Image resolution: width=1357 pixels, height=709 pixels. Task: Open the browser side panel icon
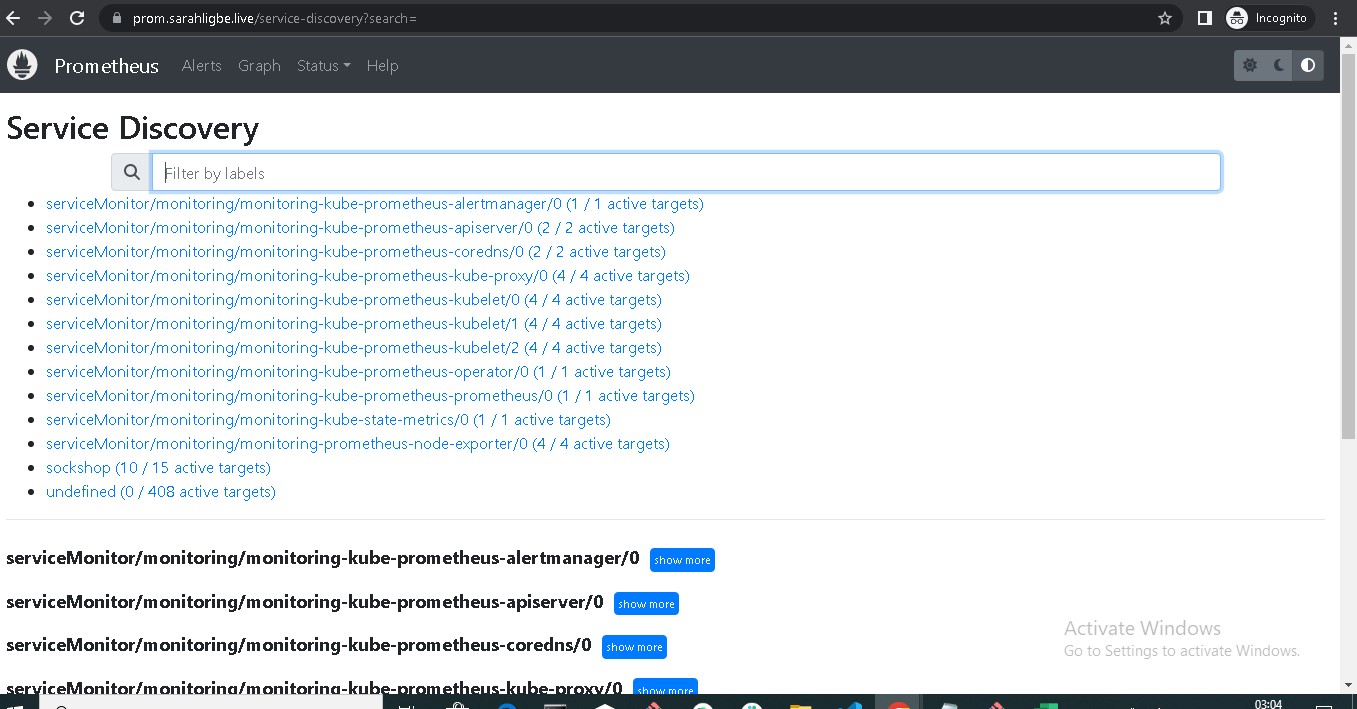coord(1205,18)
